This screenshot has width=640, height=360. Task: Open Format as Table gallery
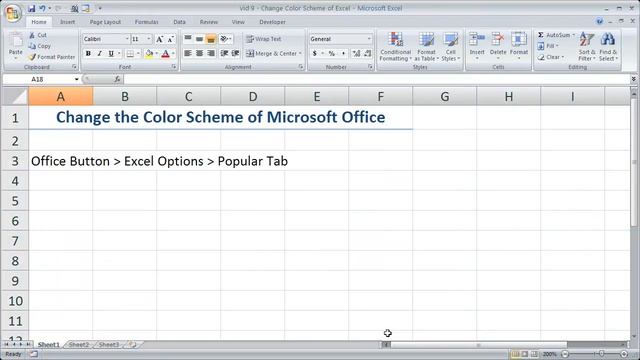tap(427, 47)
